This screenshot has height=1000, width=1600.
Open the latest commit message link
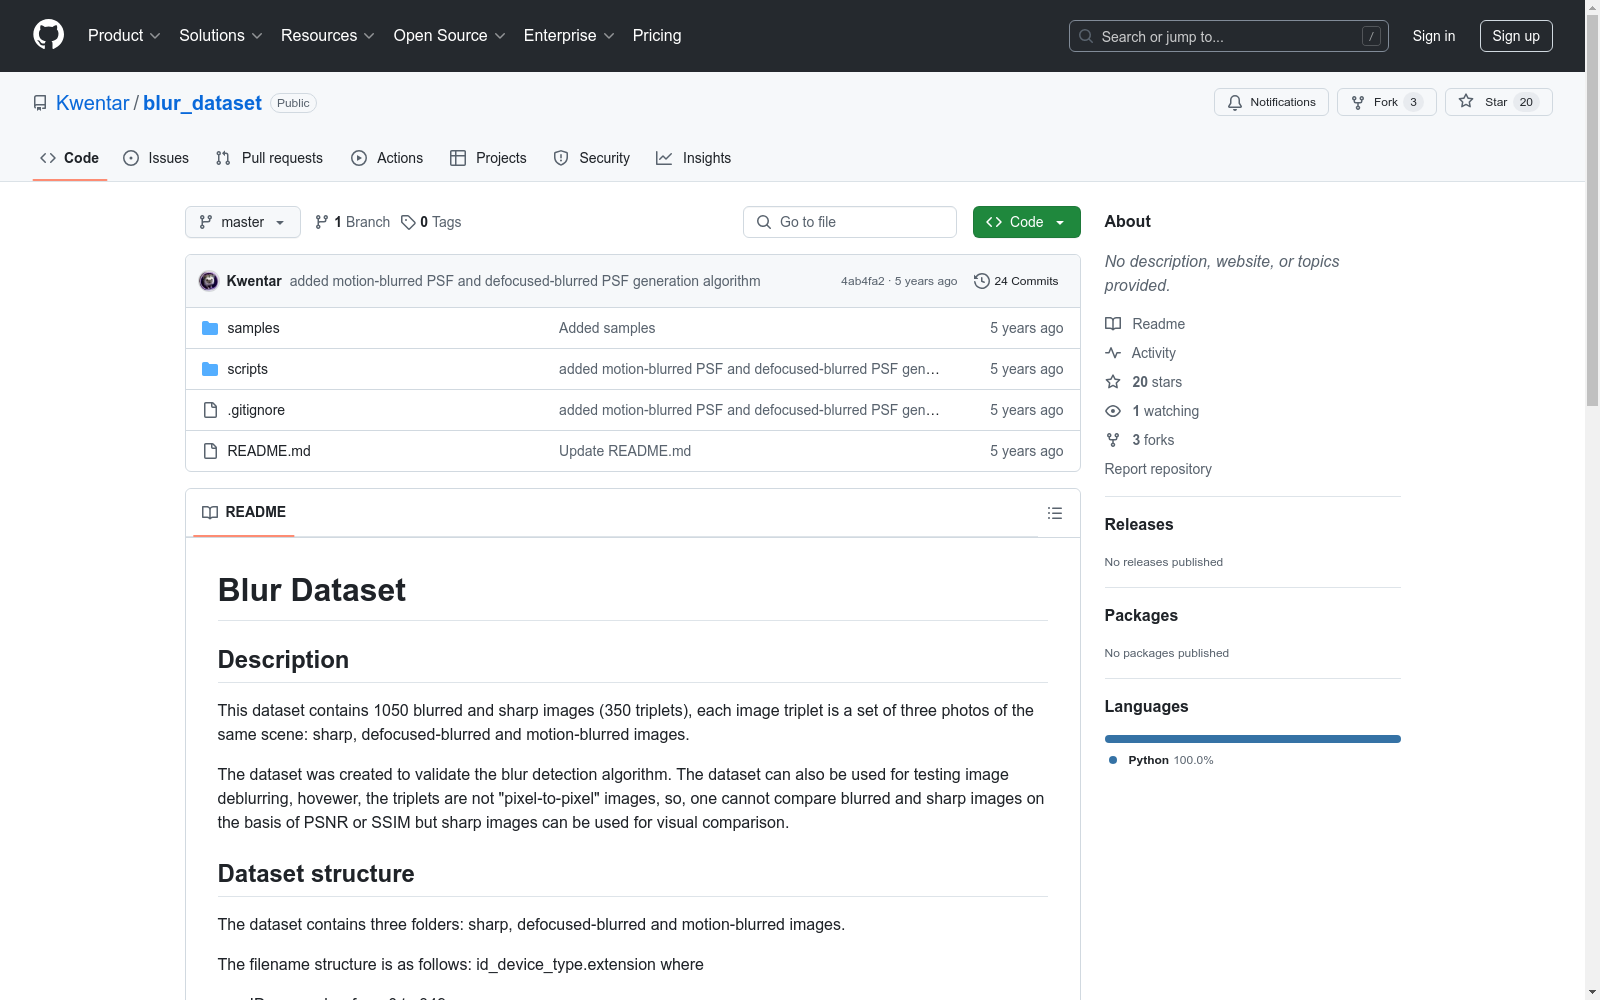click(525, 281)
